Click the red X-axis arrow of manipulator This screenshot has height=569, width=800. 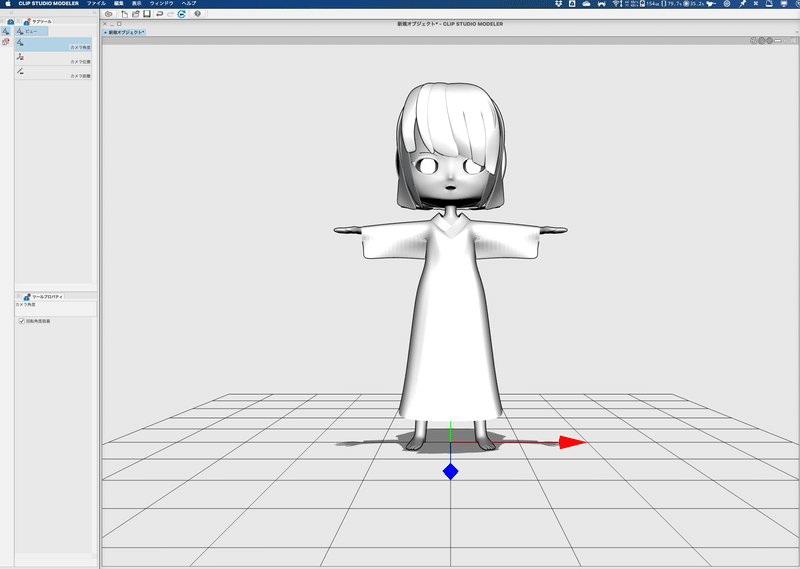[572, 442]
